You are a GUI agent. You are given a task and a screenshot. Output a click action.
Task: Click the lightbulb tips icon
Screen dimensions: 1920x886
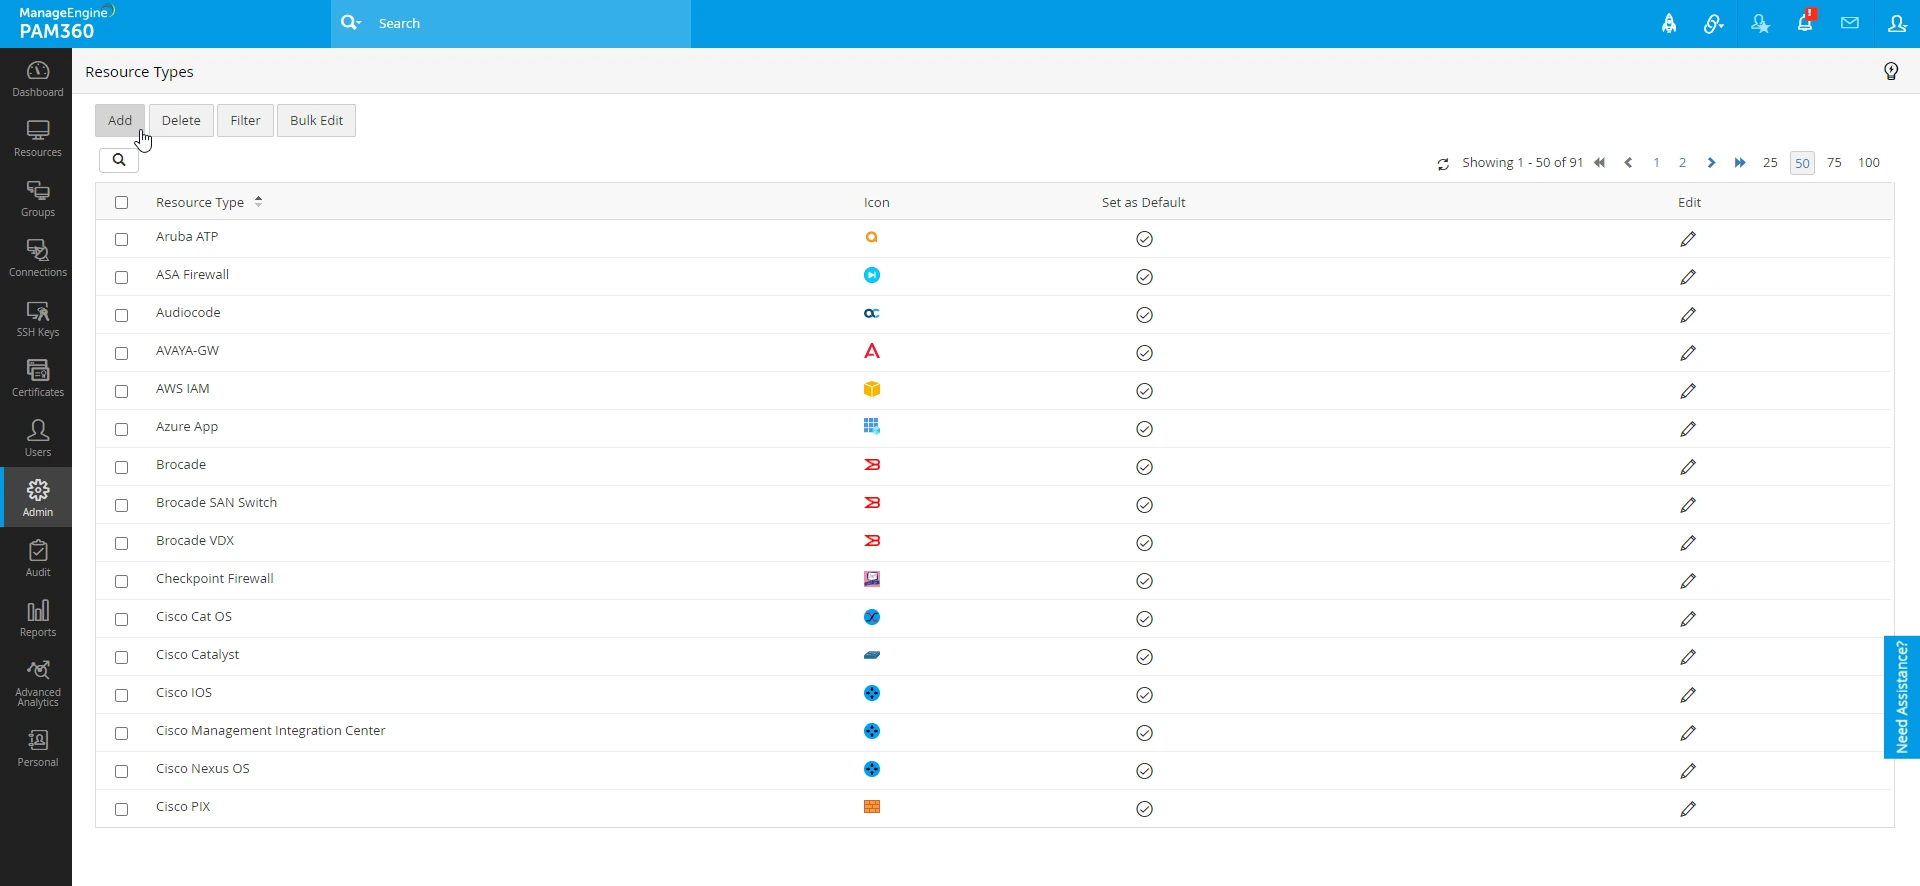point(1891,71)
